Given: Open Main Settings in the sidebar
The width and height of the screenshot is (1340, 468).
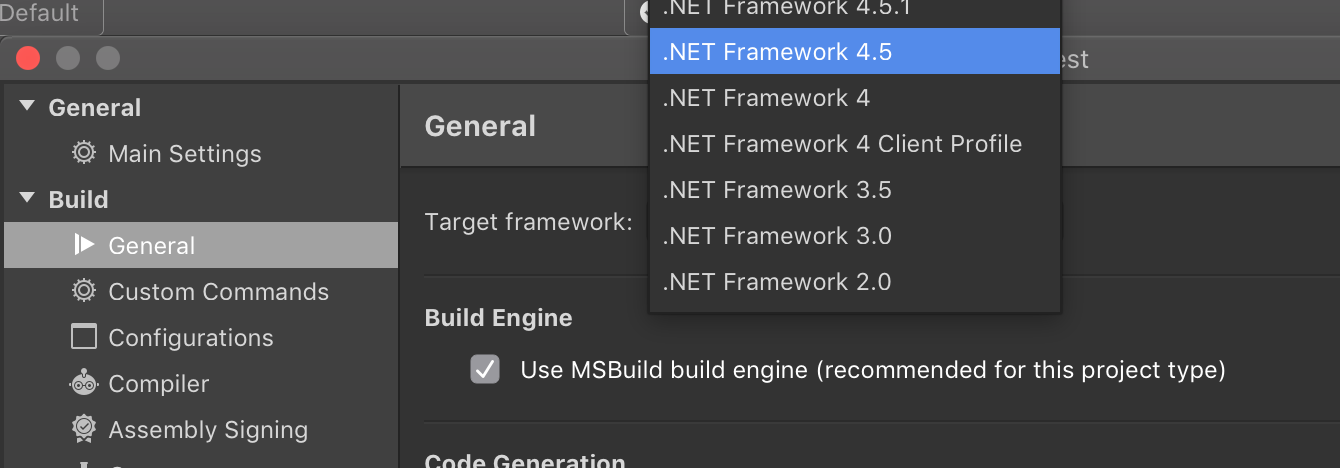Looking at the screenshot, I should [x=185, y=154].
